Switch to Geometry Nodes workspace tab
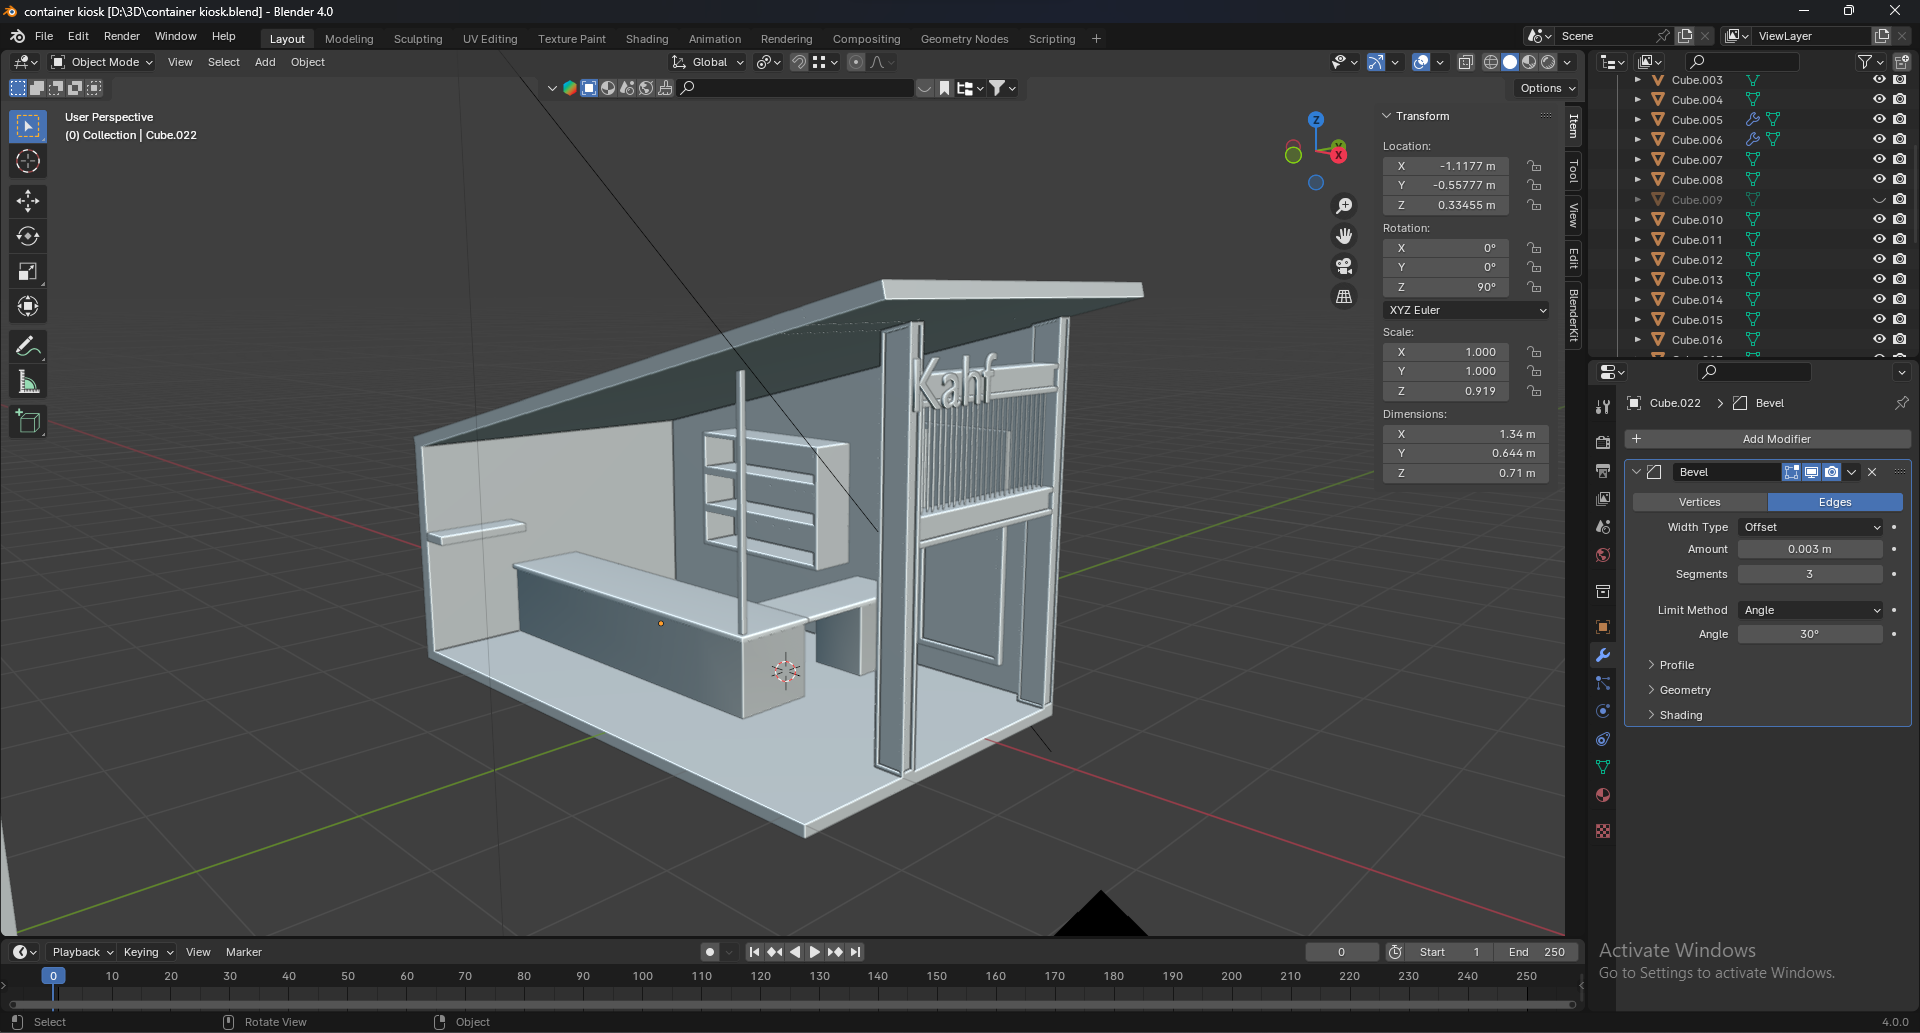Viewport: 1920px width, 1033px height. click(964, 39)
